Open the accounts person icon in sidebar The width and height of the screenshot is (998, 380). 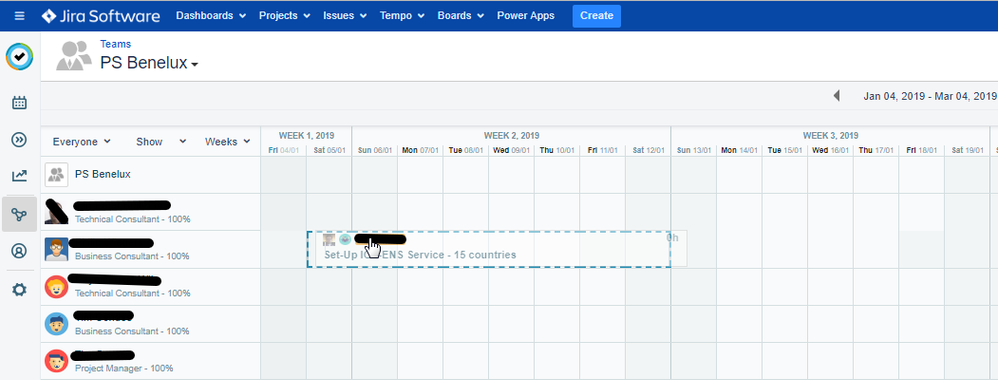[x=20, y=251]
